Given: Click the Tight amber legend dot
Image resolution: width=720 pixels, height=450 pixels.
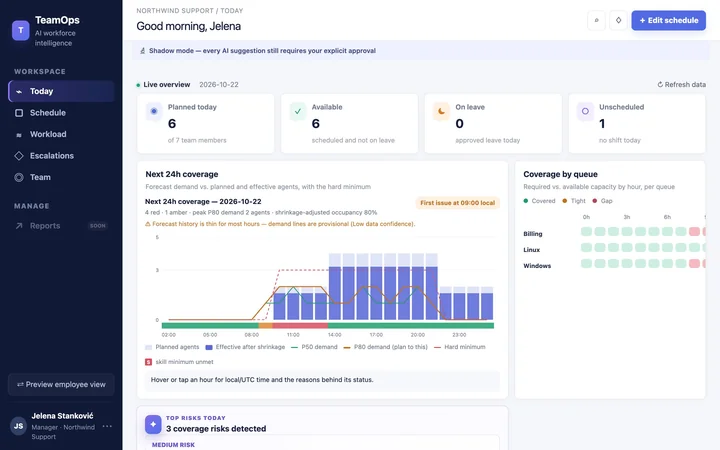Looking at the screenshot, I should click(564, 201).
